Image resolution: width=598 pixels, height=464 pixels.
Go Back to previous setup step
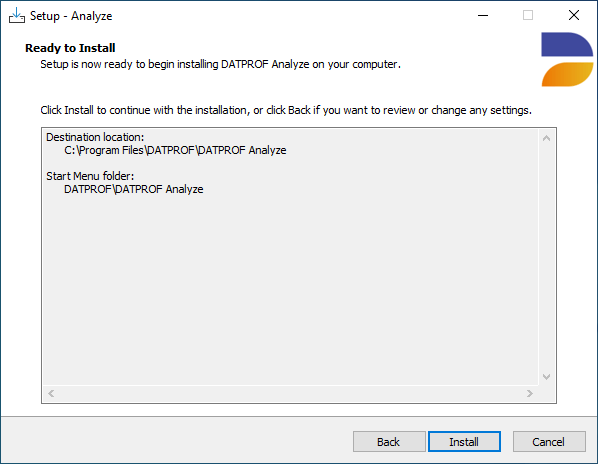tap(389, 442)
